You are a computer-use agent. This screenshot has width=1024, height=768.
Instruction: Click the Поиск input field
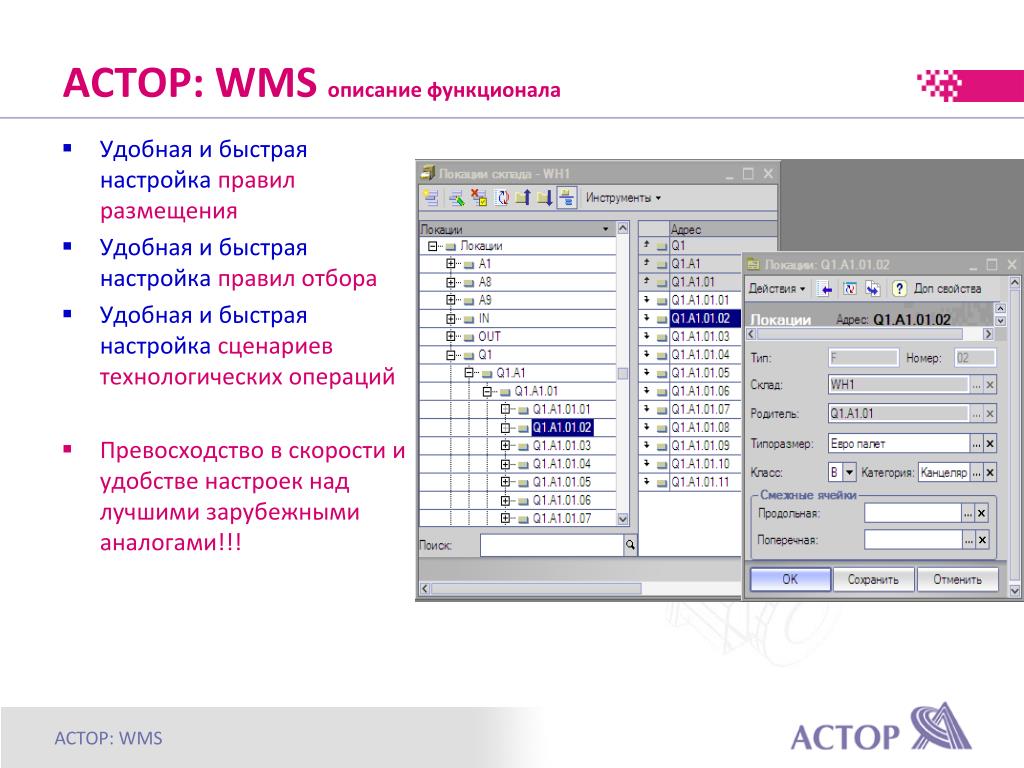point(552,545)
